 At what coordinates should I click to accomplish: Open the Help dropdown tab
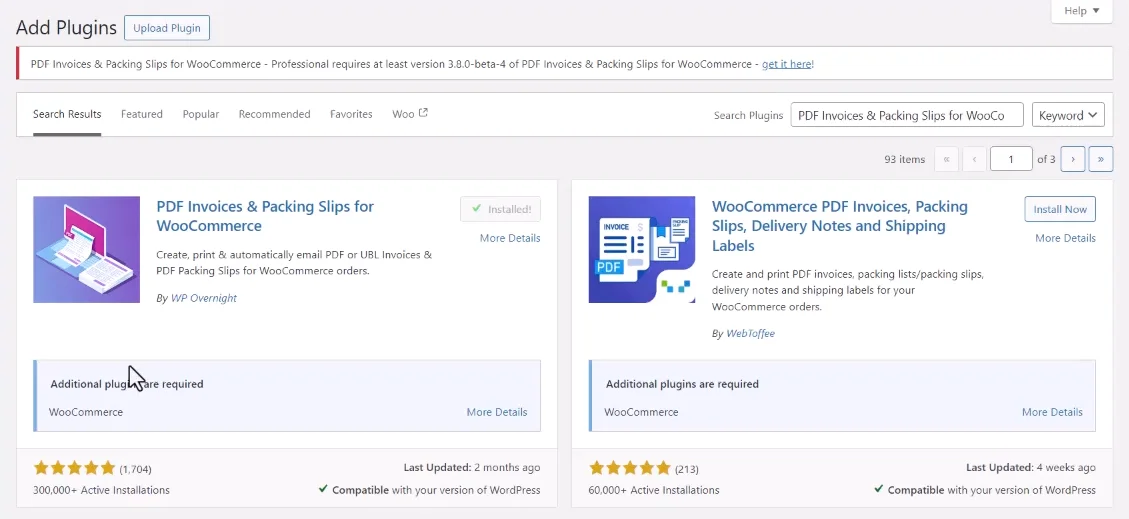(x=1081, y=11)
